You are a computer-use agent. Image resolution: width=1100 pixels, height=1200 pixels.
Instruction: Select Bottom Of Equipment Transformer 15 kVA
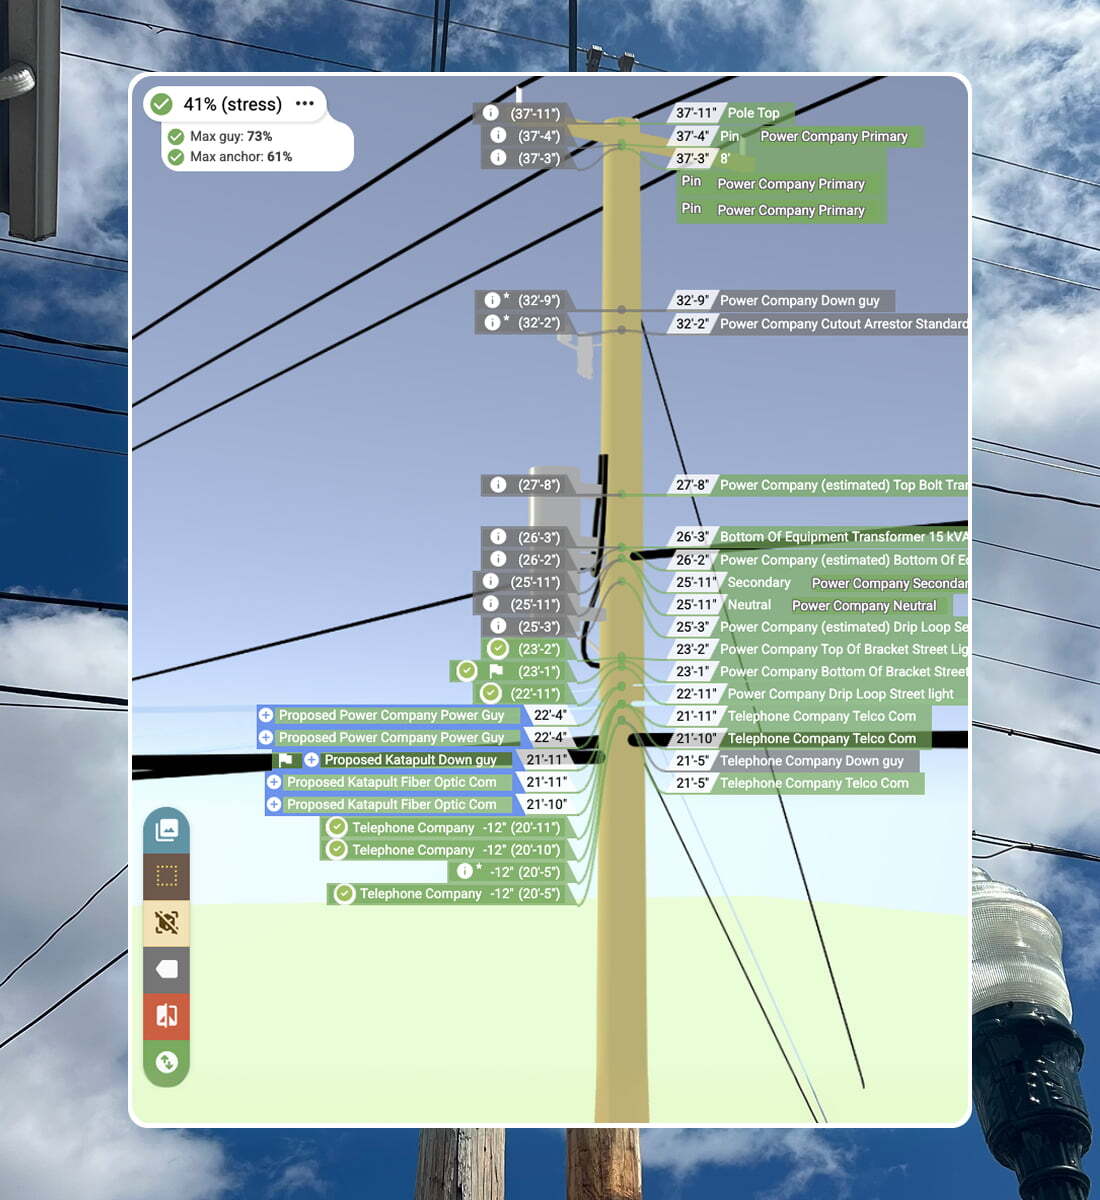coord(844,537)
